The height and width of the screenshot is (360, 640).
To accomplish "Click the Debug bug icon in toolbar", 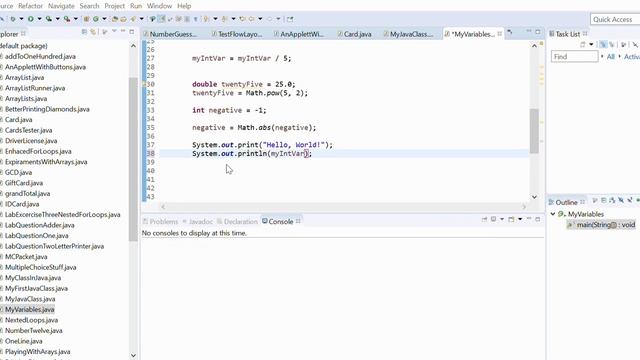I will pyautogui.click(x=13, y=19).
